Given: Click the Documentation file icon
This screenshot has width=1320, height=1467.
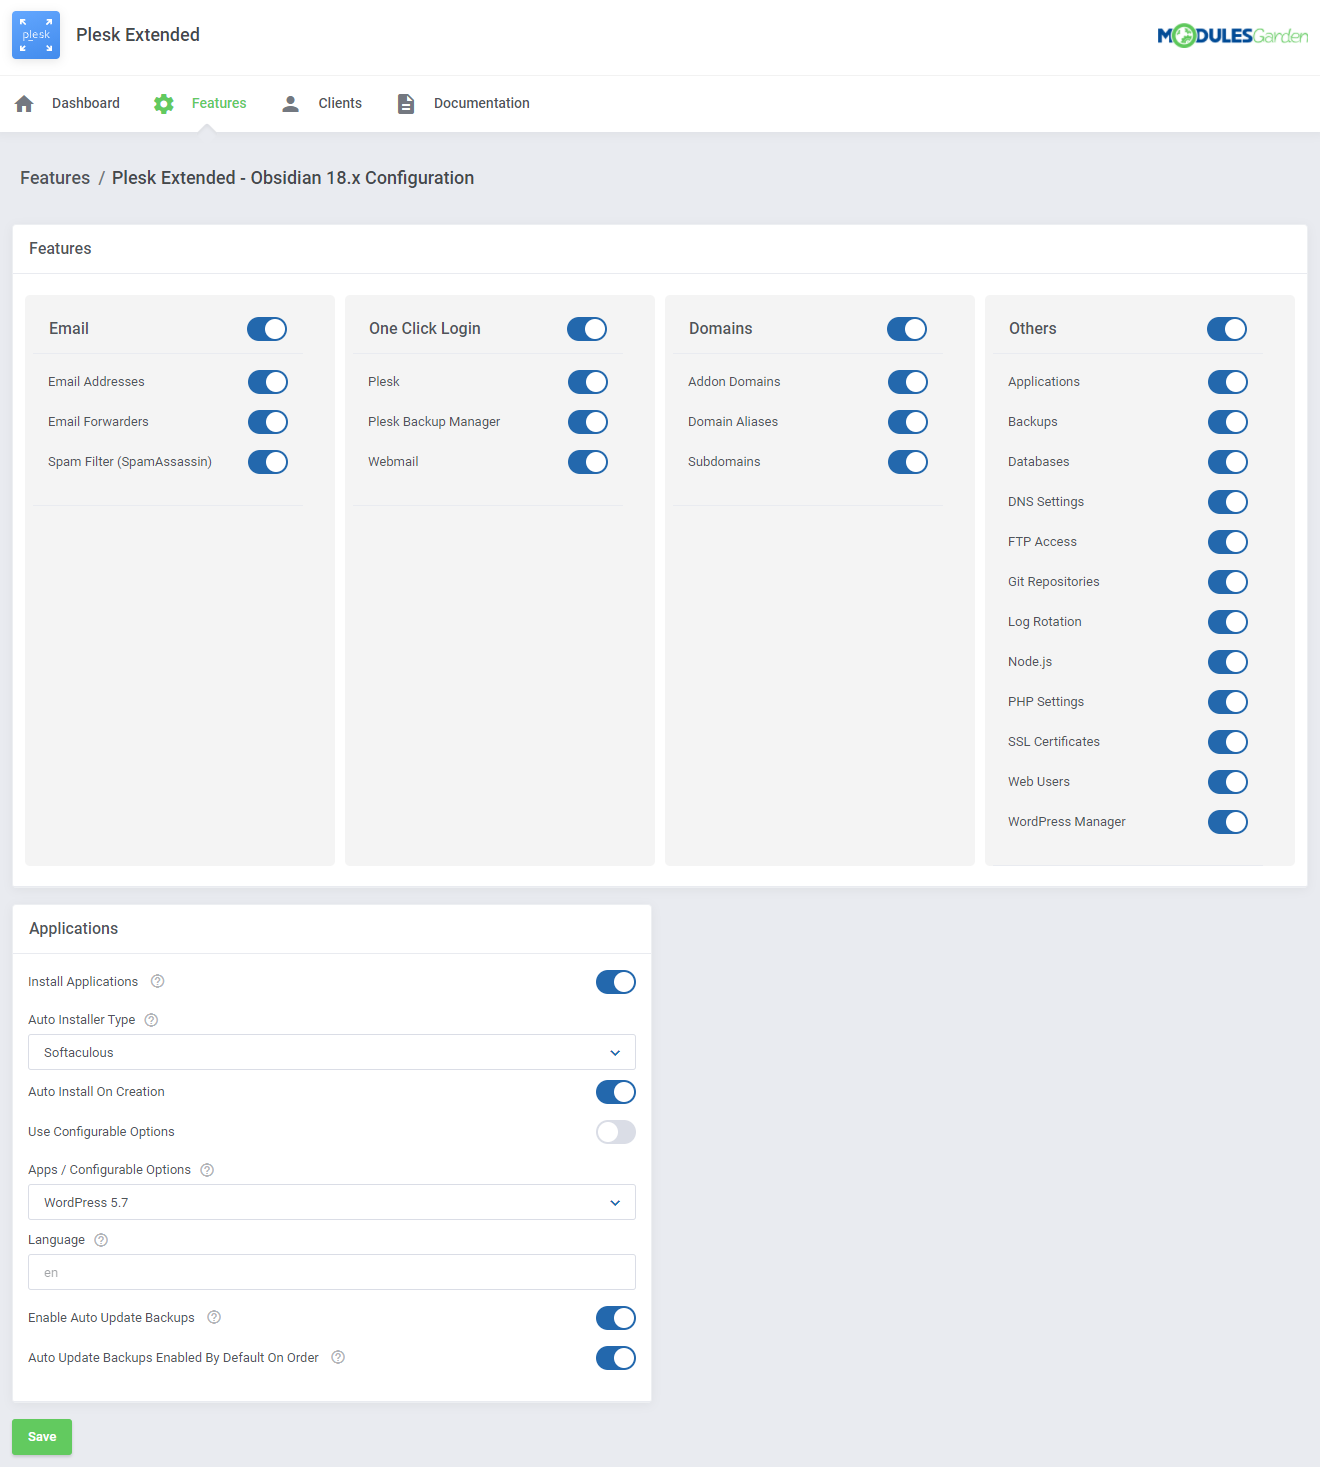Looking at the screenshot, I should pos(406,103).
